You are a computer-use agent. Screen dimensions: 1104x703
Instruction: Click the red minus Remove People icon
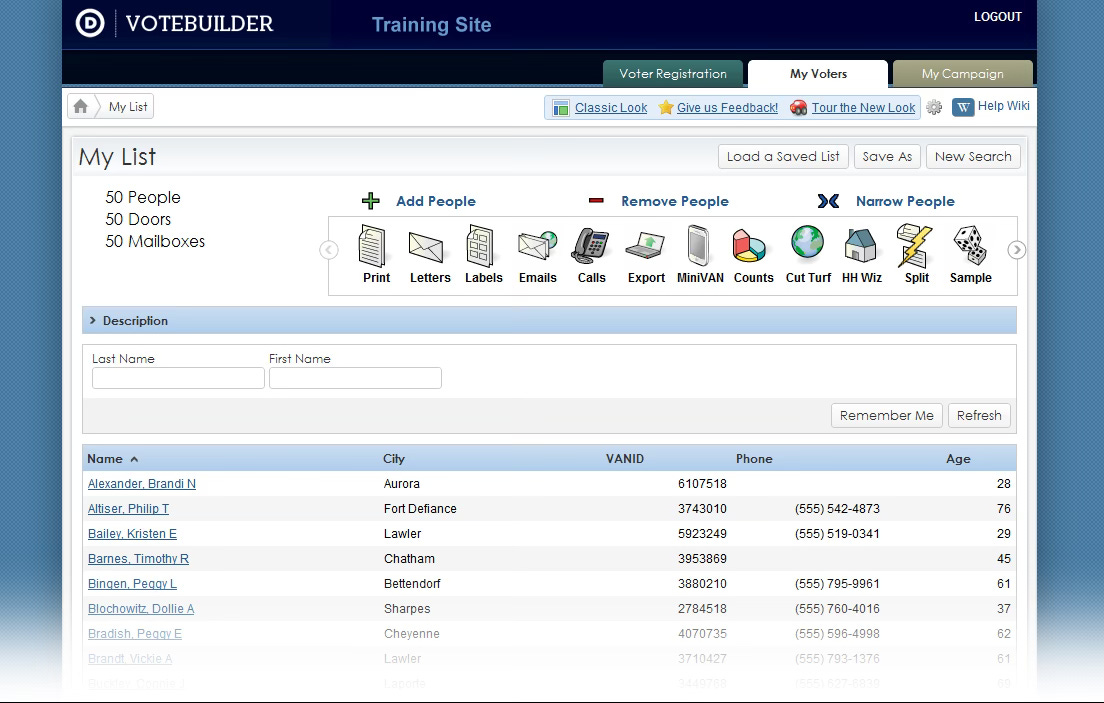pyautogui.click(x=596, y=201)
